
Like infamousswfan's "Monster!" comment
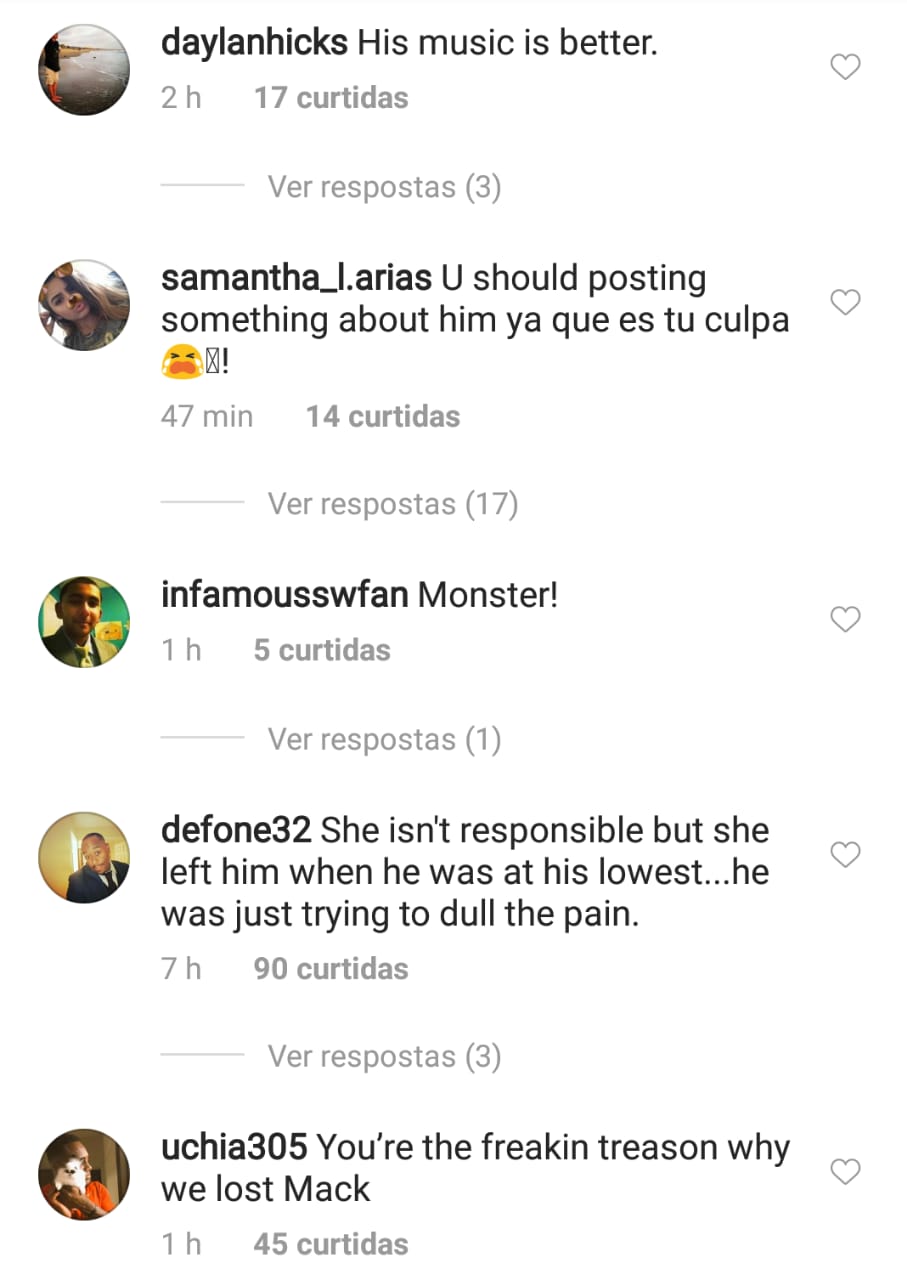pos(846,620)
